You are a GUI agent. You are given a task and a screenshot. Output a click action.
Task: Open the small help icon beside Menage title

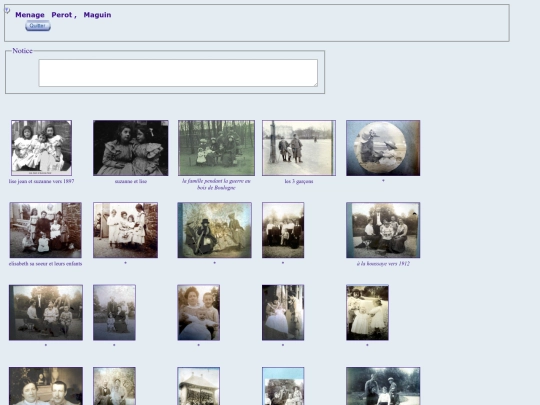tap(7, 11)
